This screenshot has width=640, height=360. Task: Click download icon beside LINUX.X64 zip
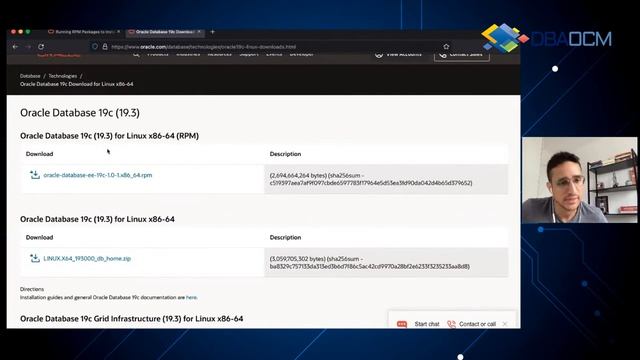click(35, 258)
